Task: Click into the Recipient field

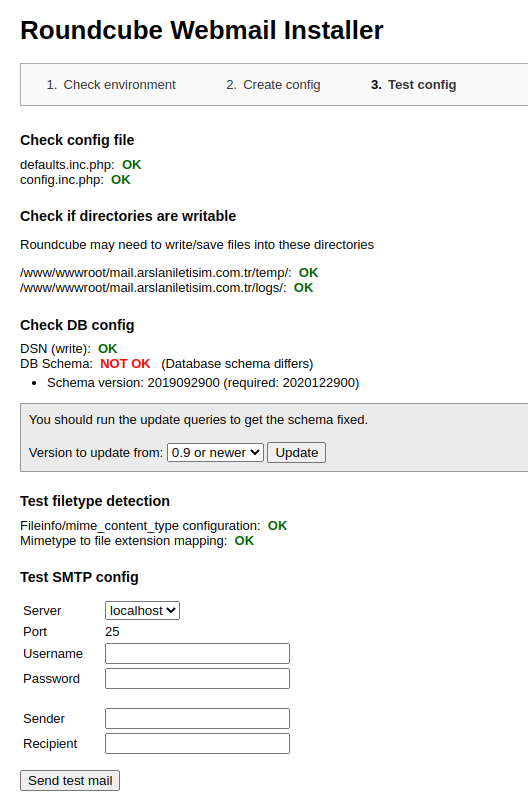Action: [197, 744]
